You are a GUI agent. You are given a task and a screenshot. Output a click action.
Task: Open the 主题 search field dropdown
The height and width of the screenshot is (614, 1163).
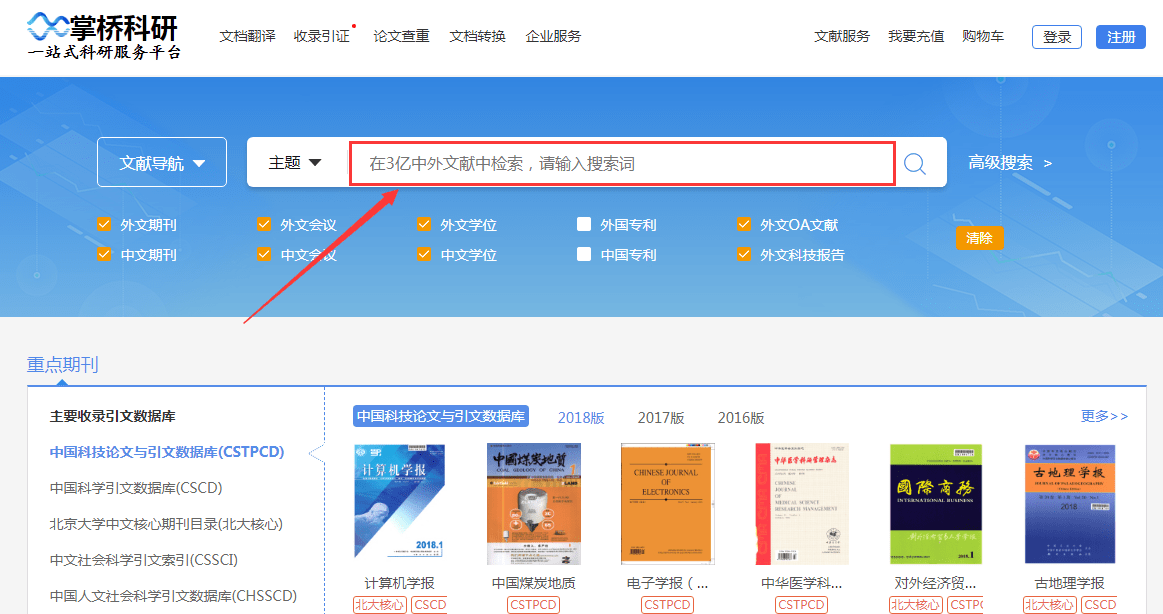pyautogui.click(x=295, y=163)
